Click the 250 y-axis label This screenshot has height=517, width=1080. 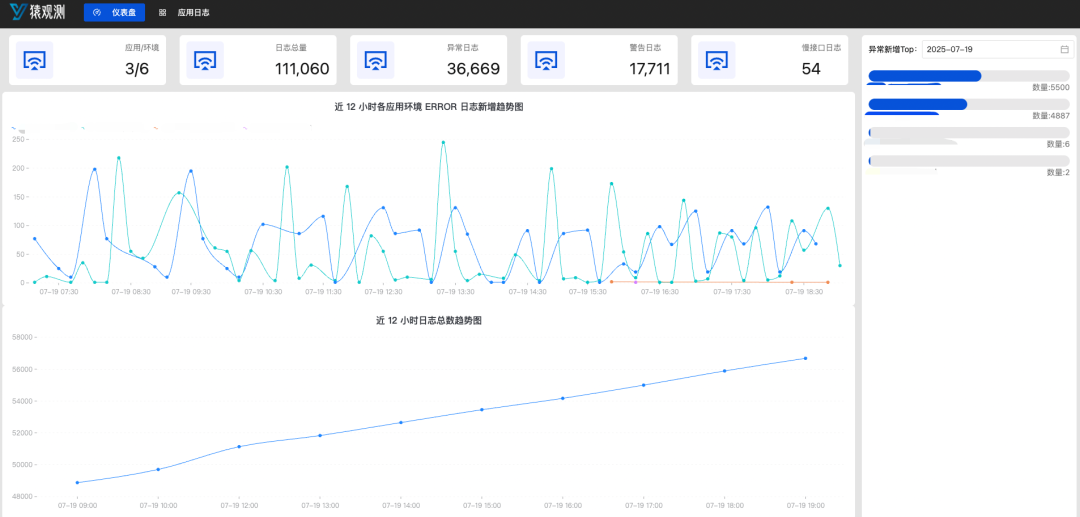coord(19,139)
